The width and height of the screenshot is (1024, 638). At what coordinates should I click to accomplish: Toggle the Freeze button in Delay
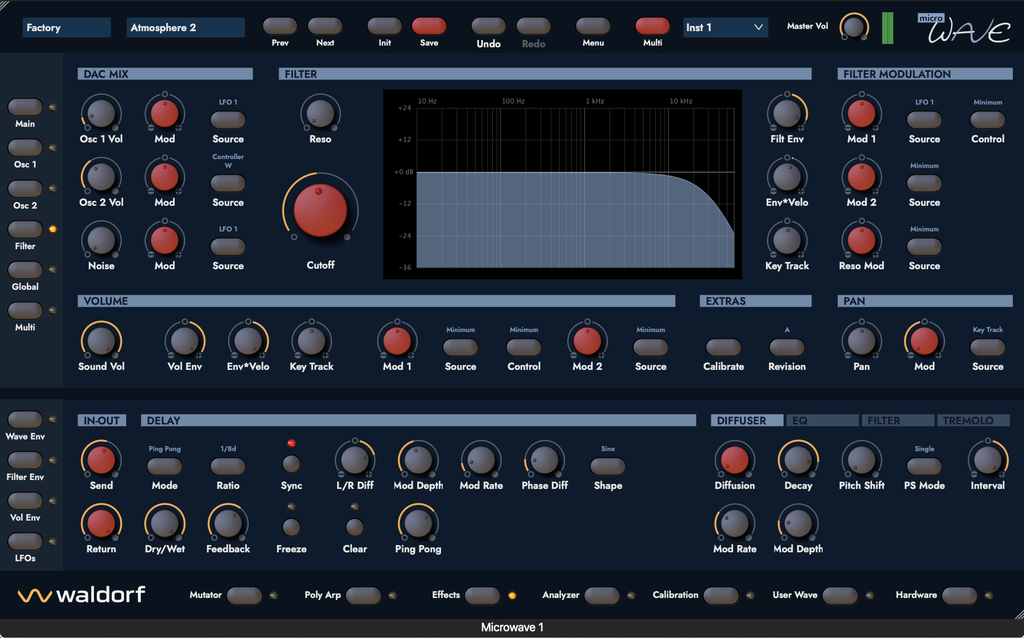[291, 527]
